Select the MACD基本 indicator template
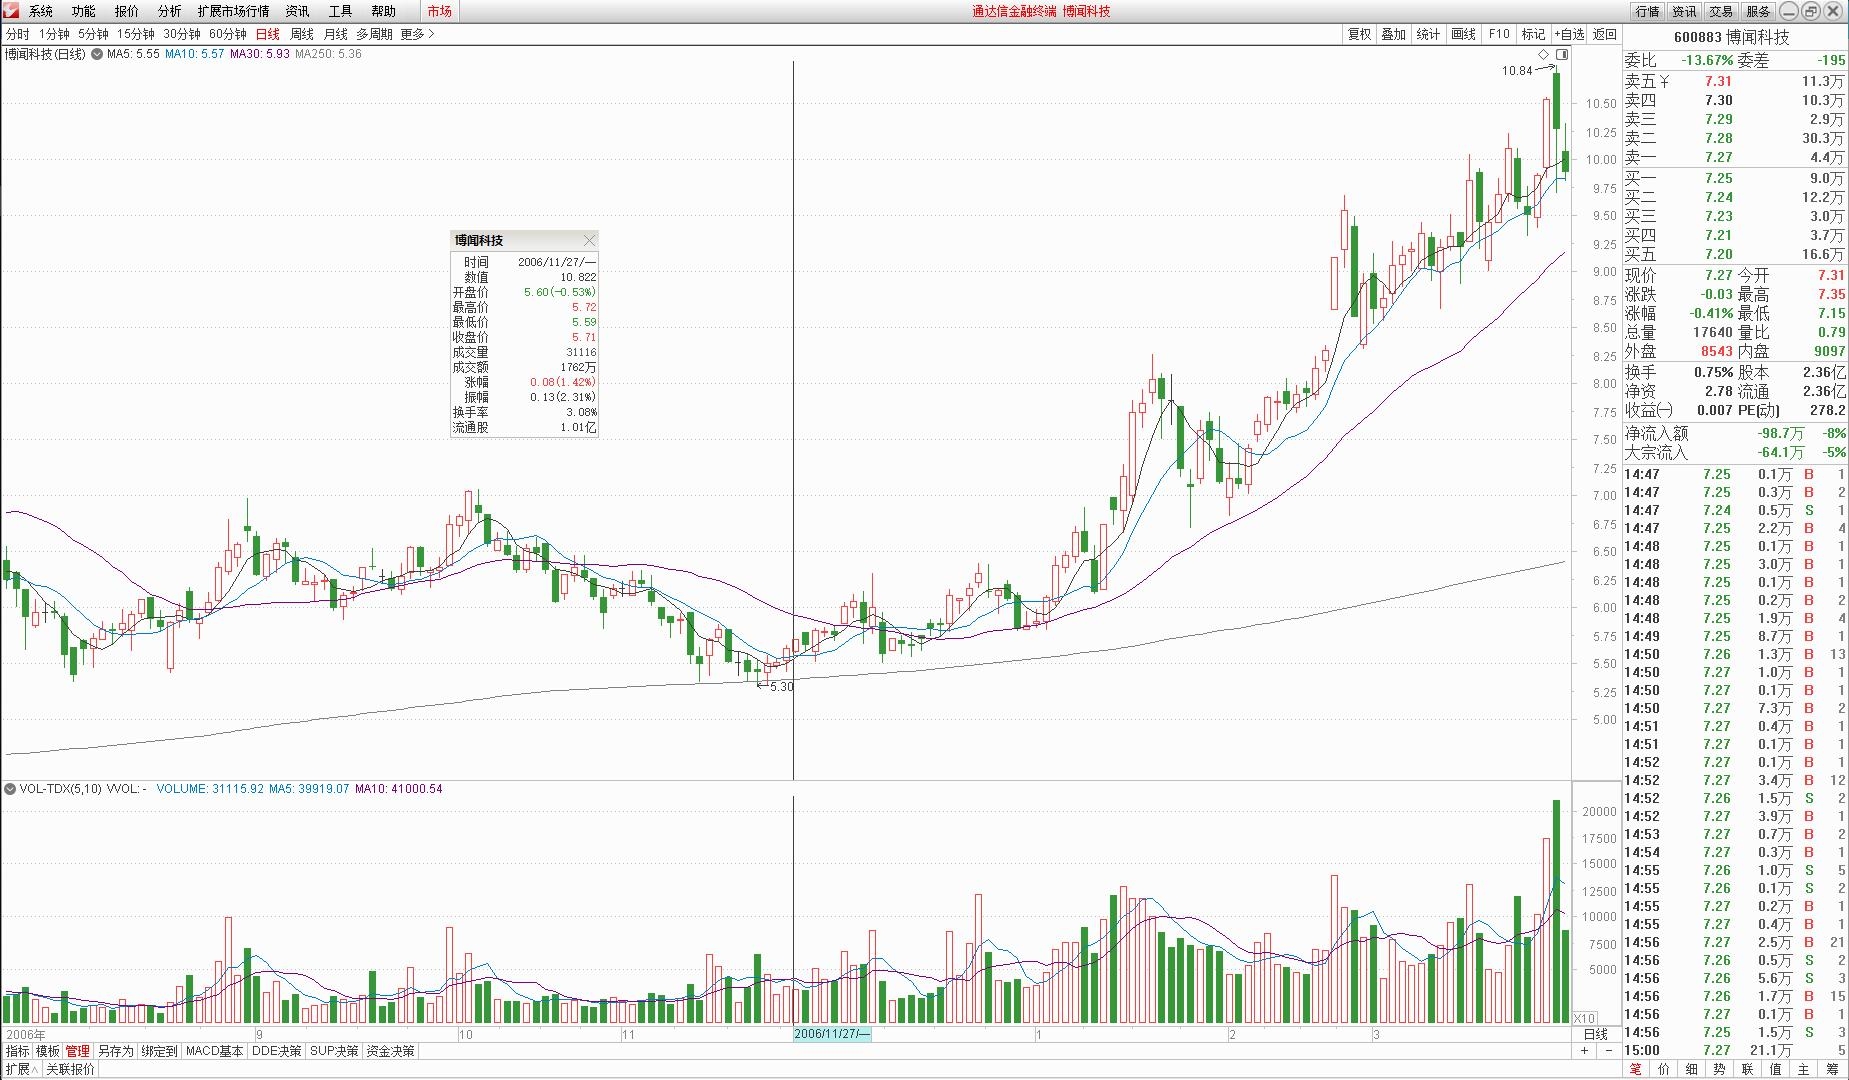Screen dimensions: 1849x1080 pos(214,1051)
